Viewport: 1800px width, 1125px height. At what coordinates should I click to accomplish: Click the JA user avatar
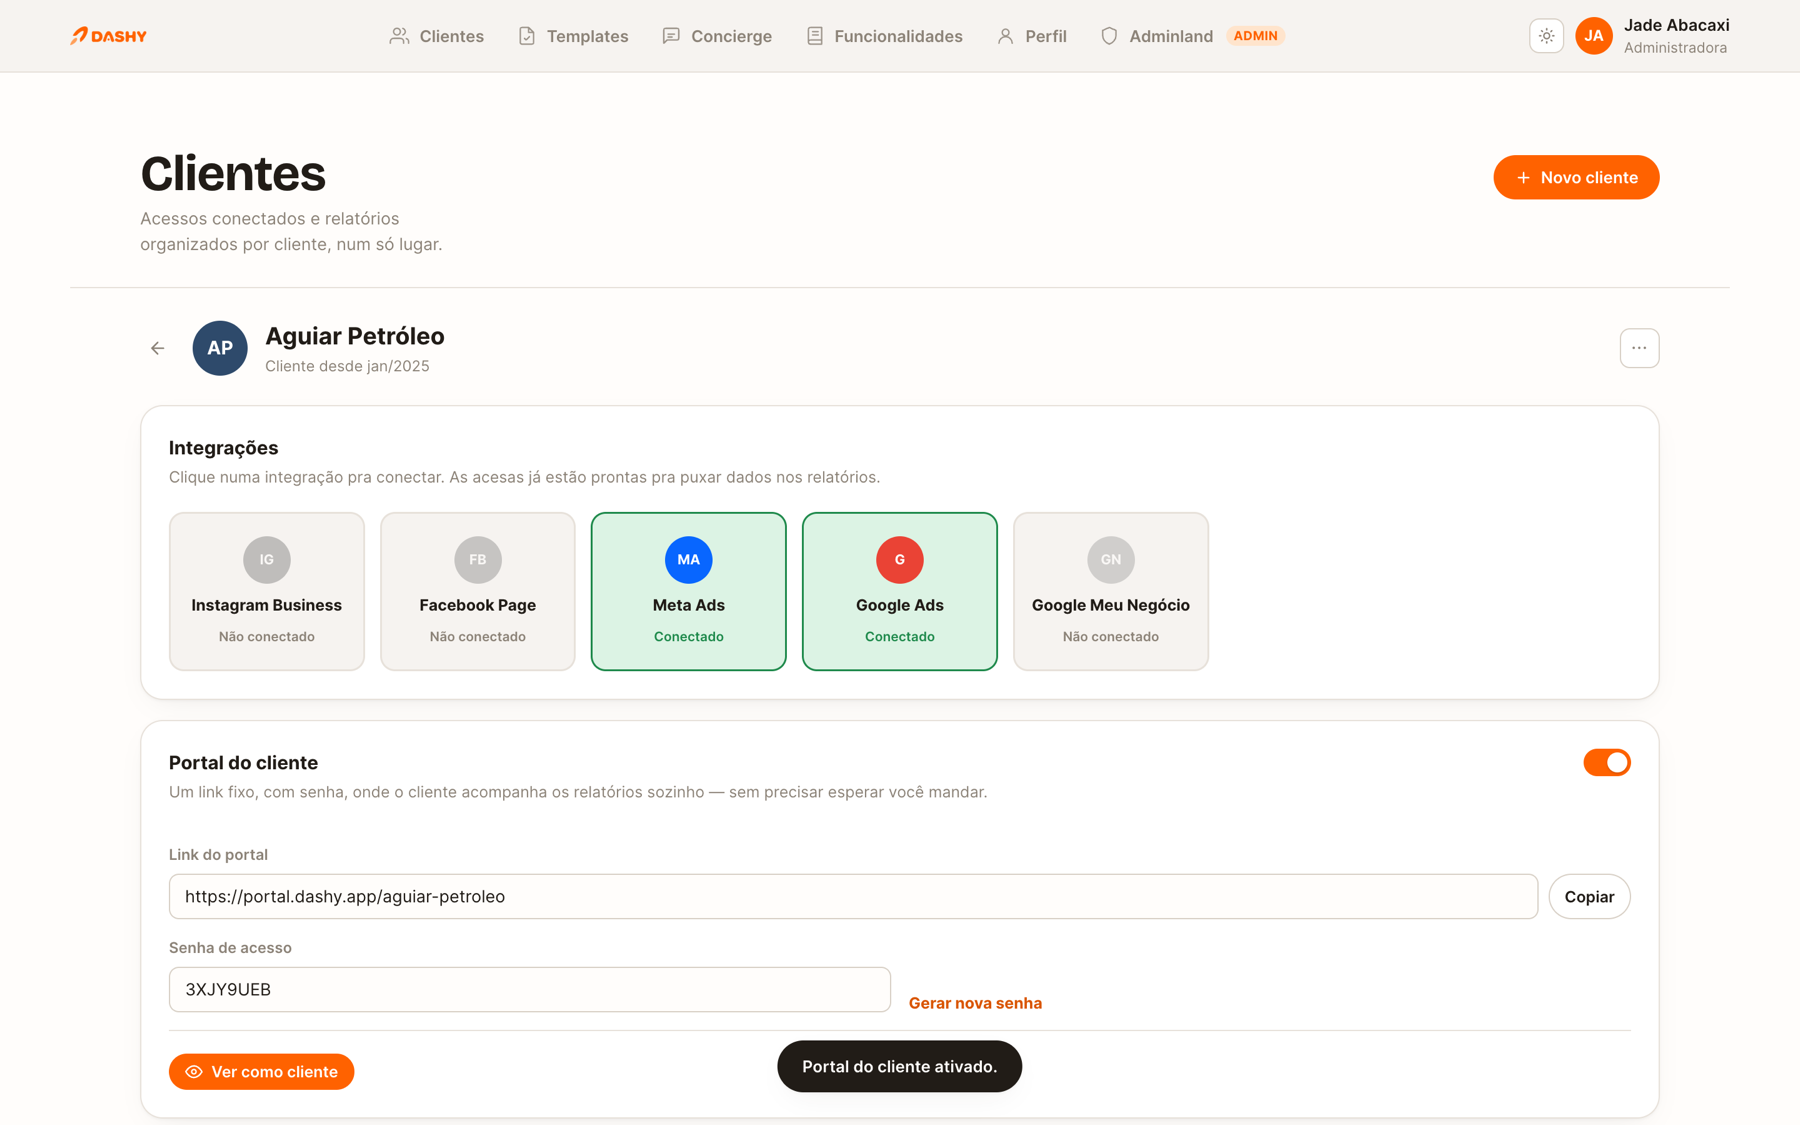(x=1594, y=36)
